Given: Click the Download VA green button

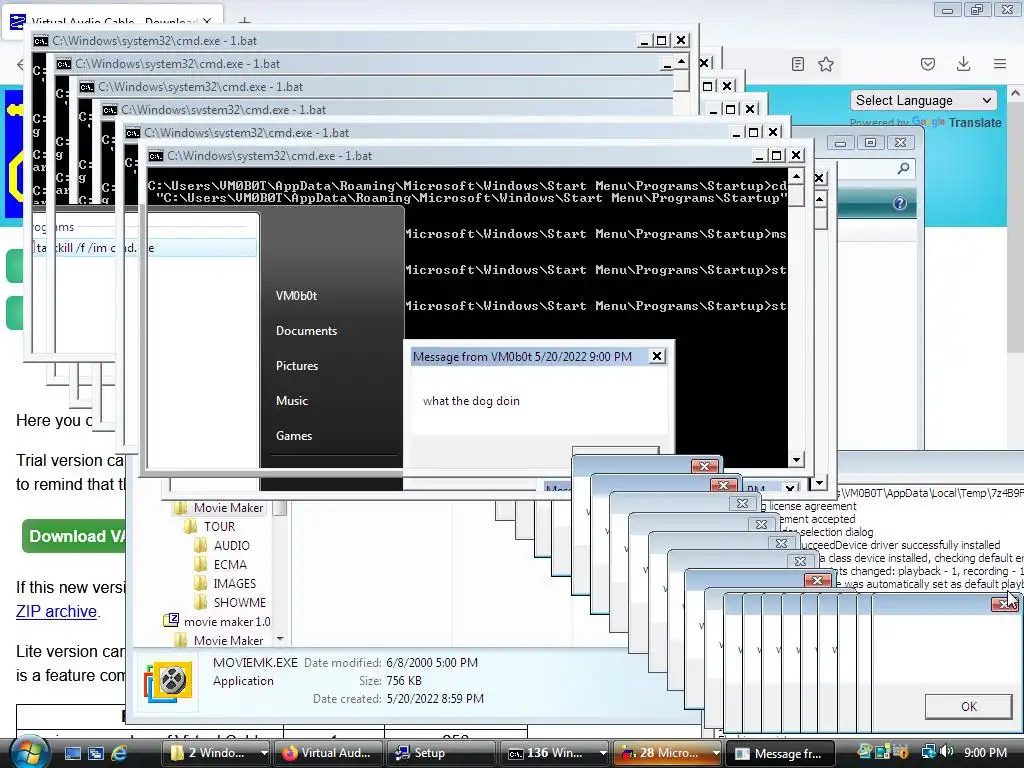Looking at the screenshot, I should (x=74, y=536).
